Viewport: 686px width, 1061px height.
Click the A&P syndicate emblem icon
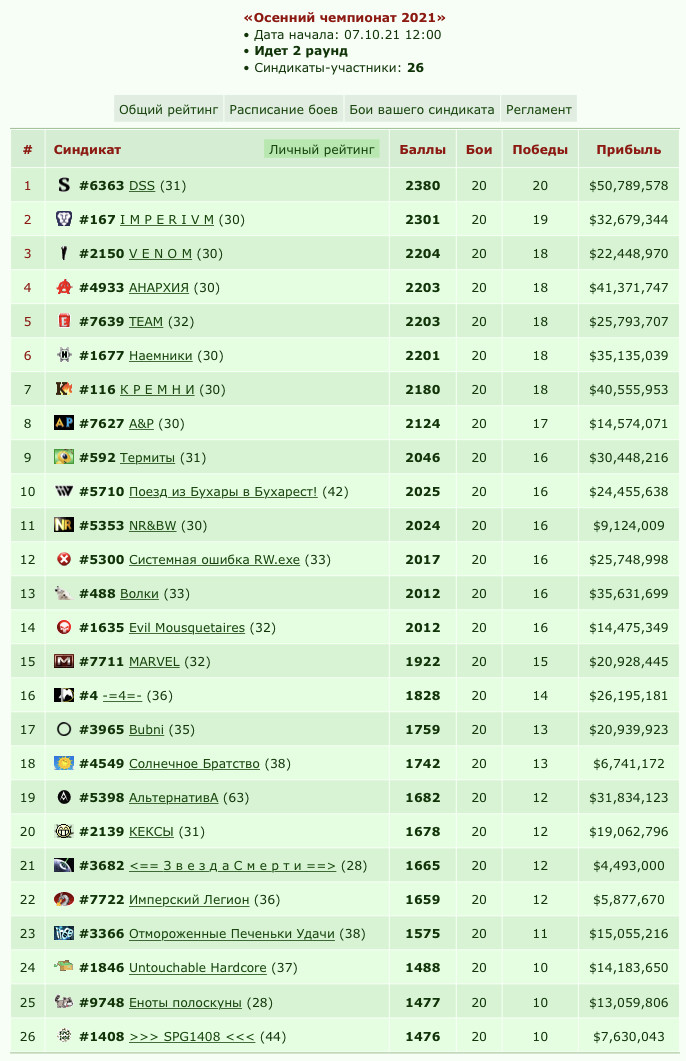point(64,423)
